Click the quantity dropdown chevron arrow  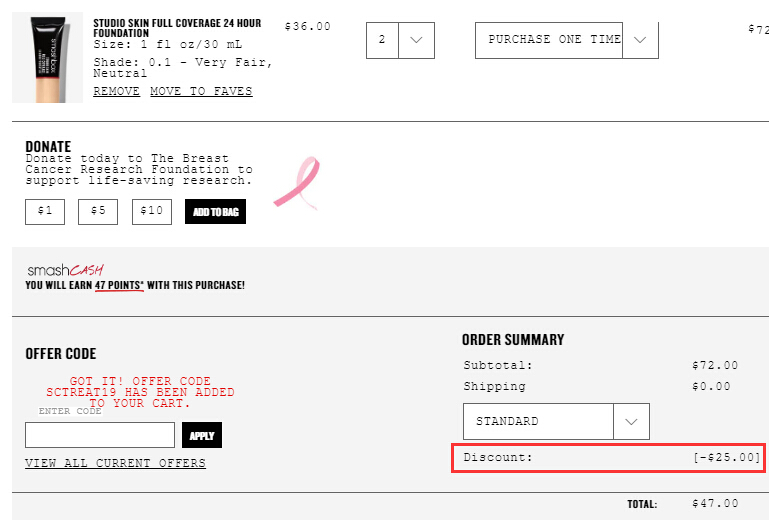(x=416, y=40)
